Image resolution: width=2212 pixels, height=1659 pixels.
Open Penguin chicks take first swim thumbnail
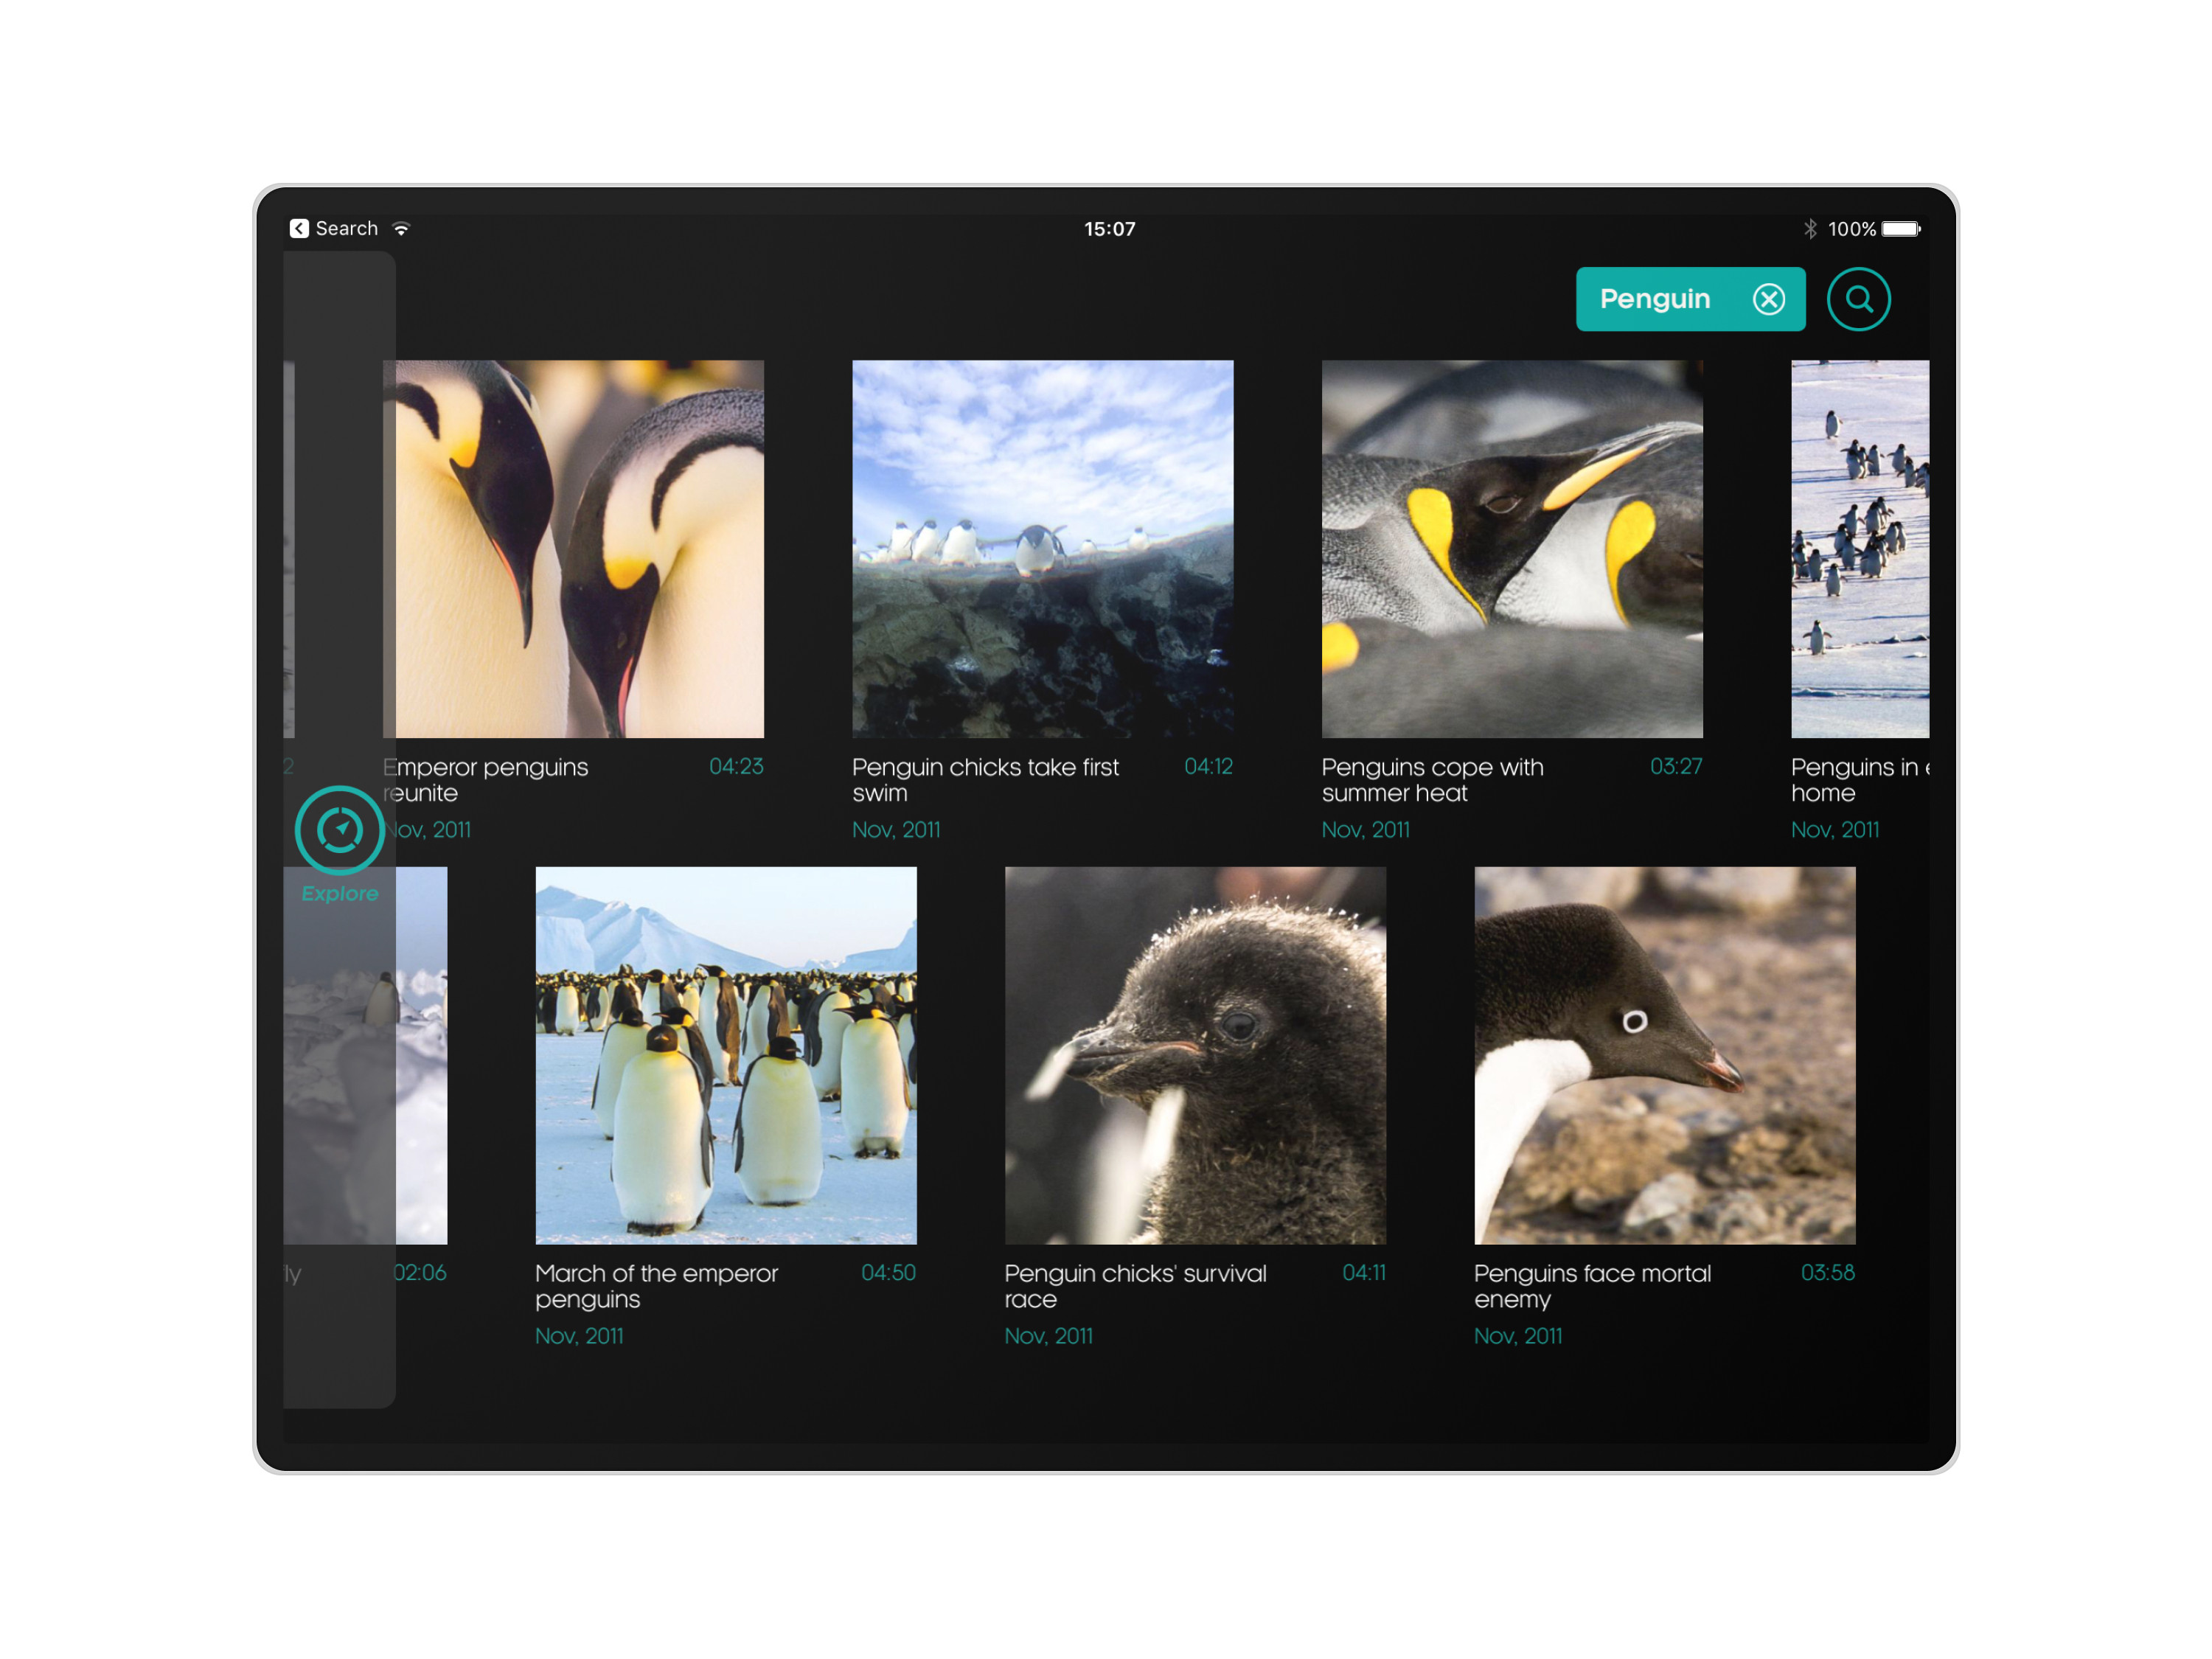point(1042,548)
